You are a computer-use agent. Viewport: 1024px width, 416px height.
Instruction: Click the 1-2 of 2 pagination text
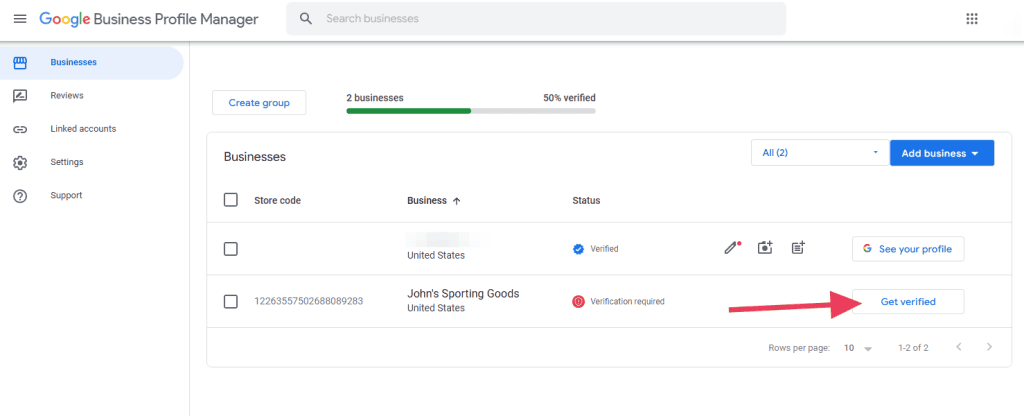pos(914,348)
